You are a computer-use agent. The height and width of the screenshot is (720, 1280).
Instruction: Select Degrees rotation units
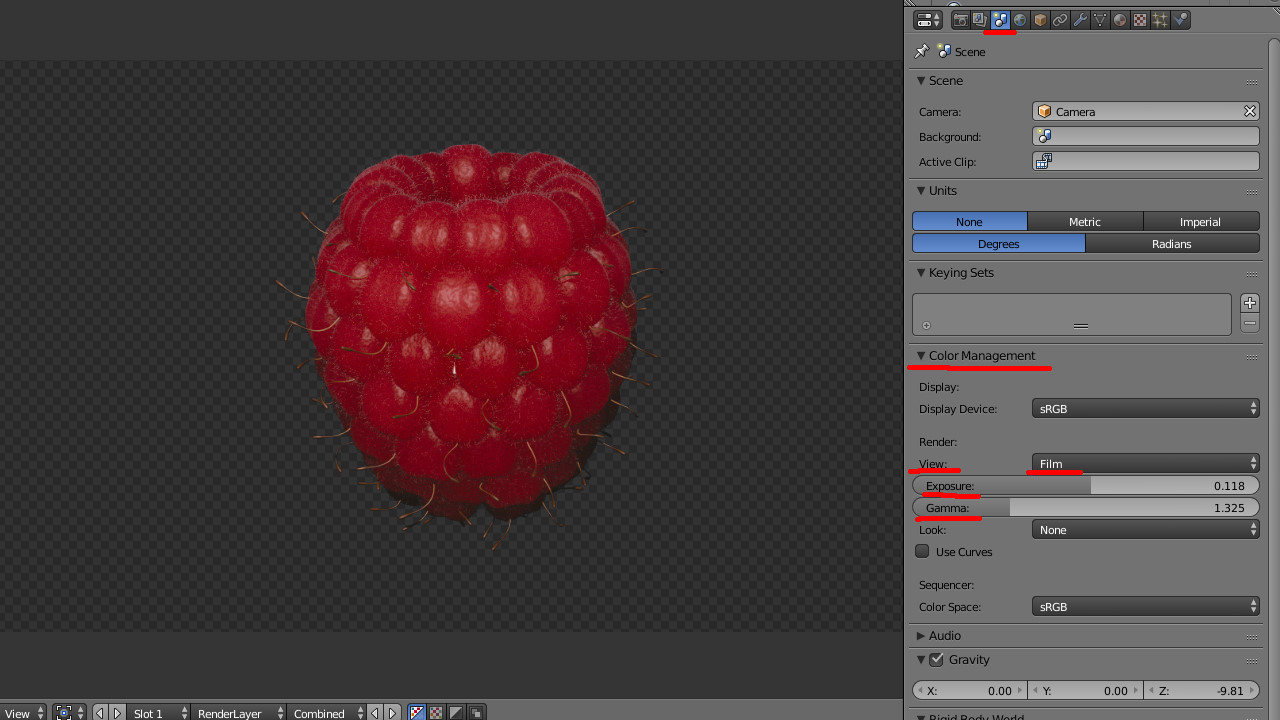point(999,244)
